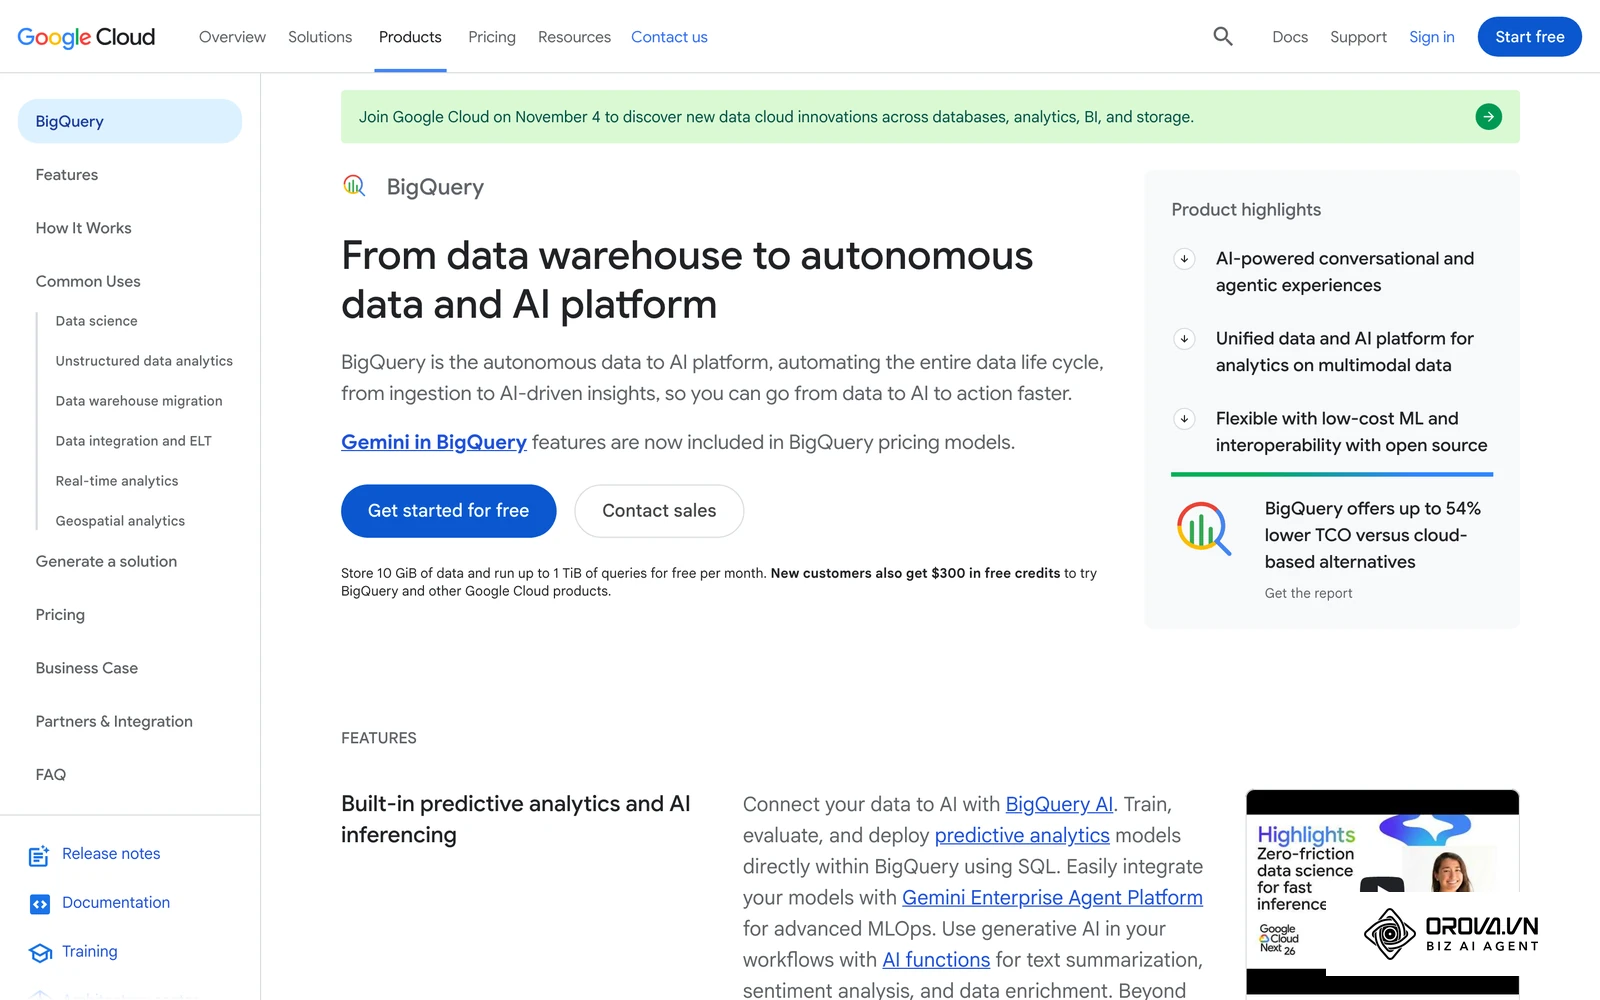1600x1000 pixels.
Task: Select Common Uses in the sidebar
Action: pyautogui.click(x=88, y=282)
